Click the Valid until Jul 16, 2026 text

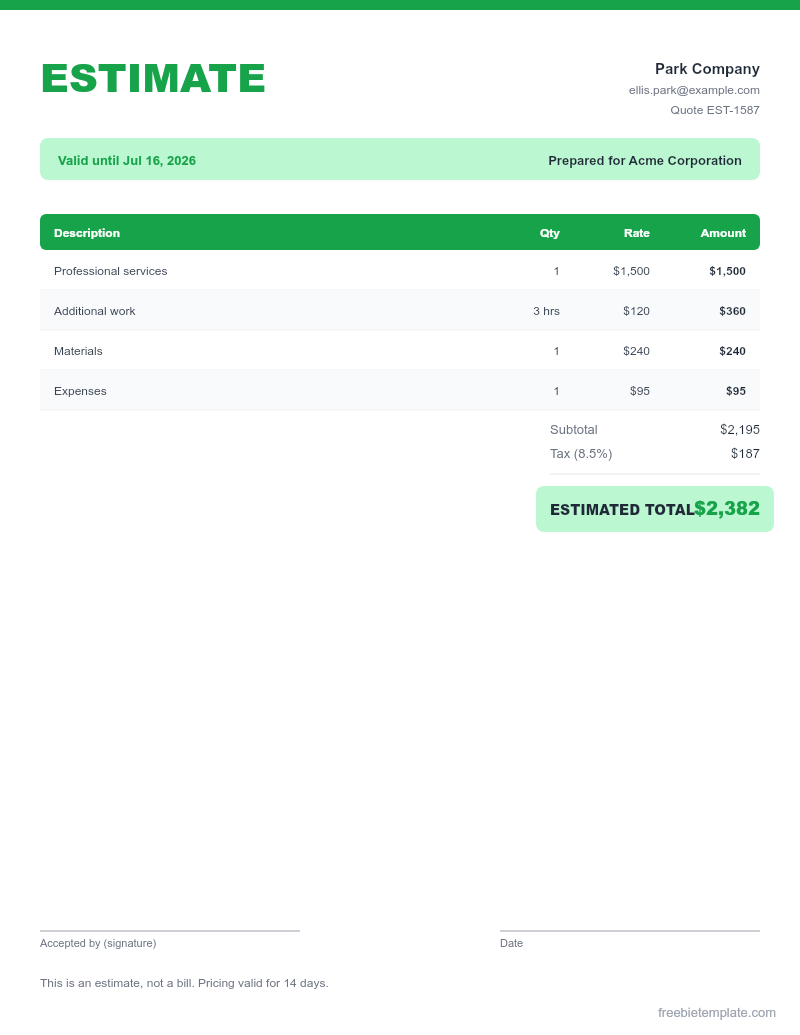[127, 160]
